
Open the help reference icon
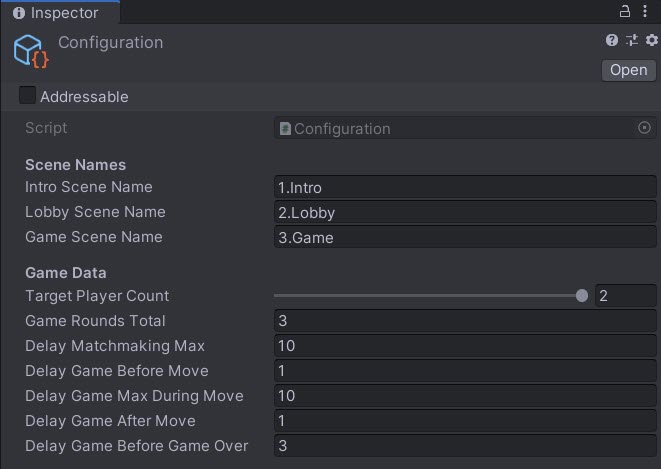coord(612,40)
